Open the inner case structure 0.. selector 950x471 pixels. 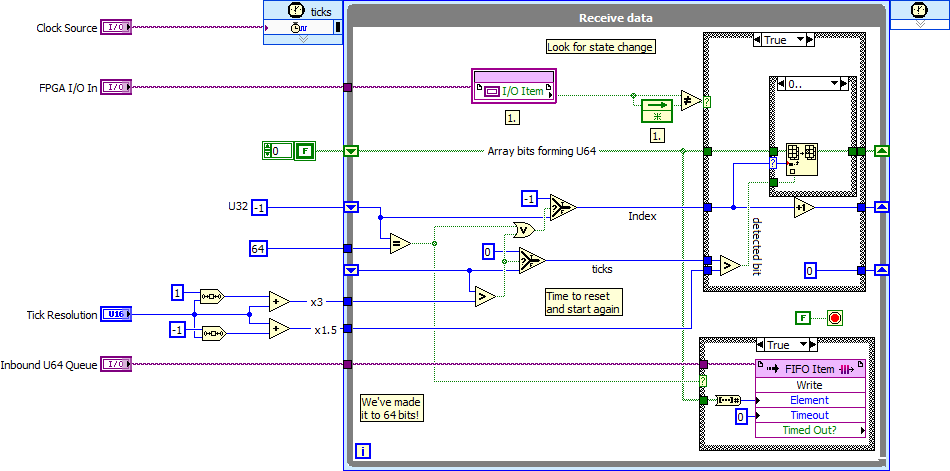point(810,84)
